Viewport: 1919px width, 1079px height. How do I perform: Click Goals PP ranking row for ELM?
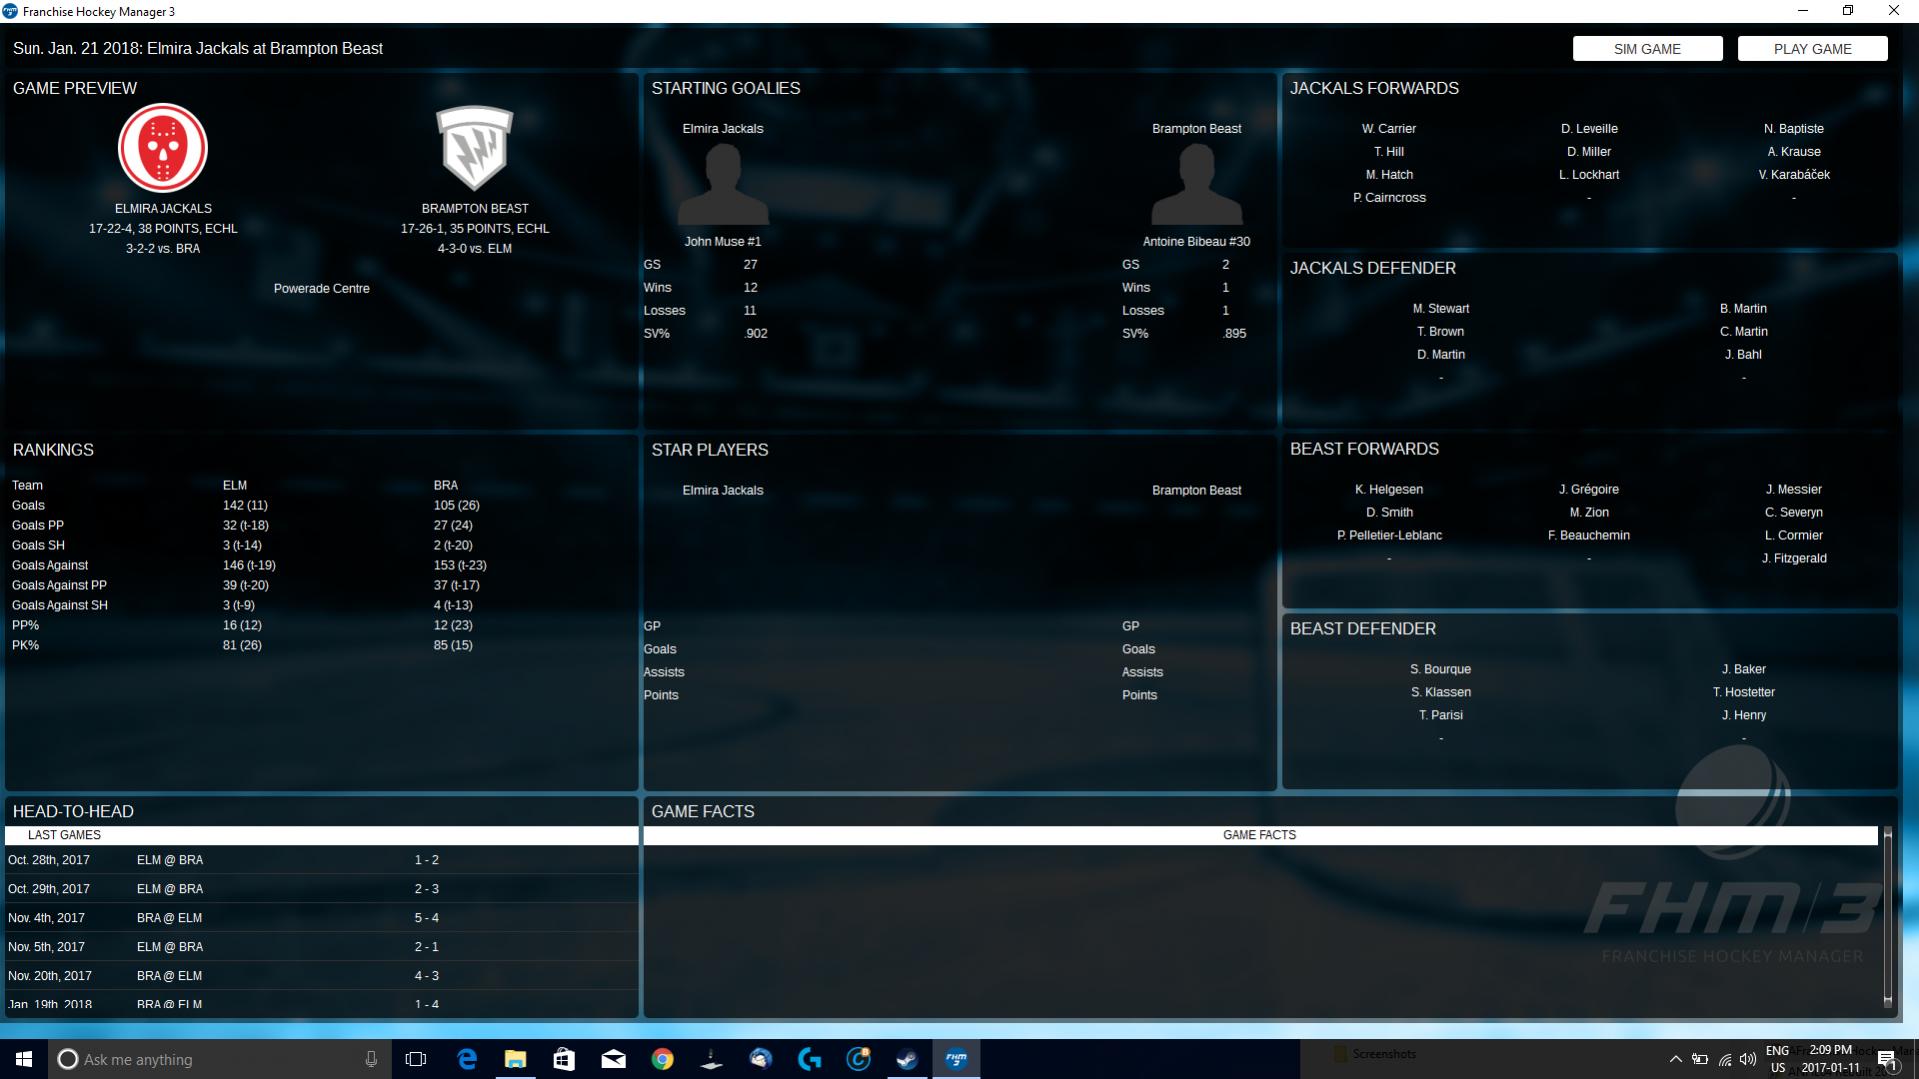[x=245, y=526]
